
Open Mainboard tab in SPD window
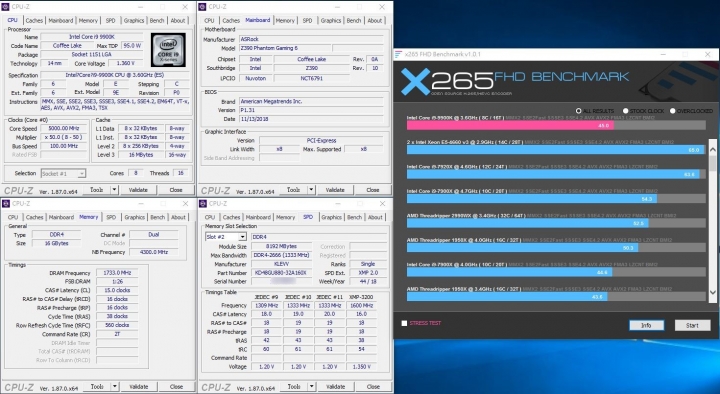258,217
